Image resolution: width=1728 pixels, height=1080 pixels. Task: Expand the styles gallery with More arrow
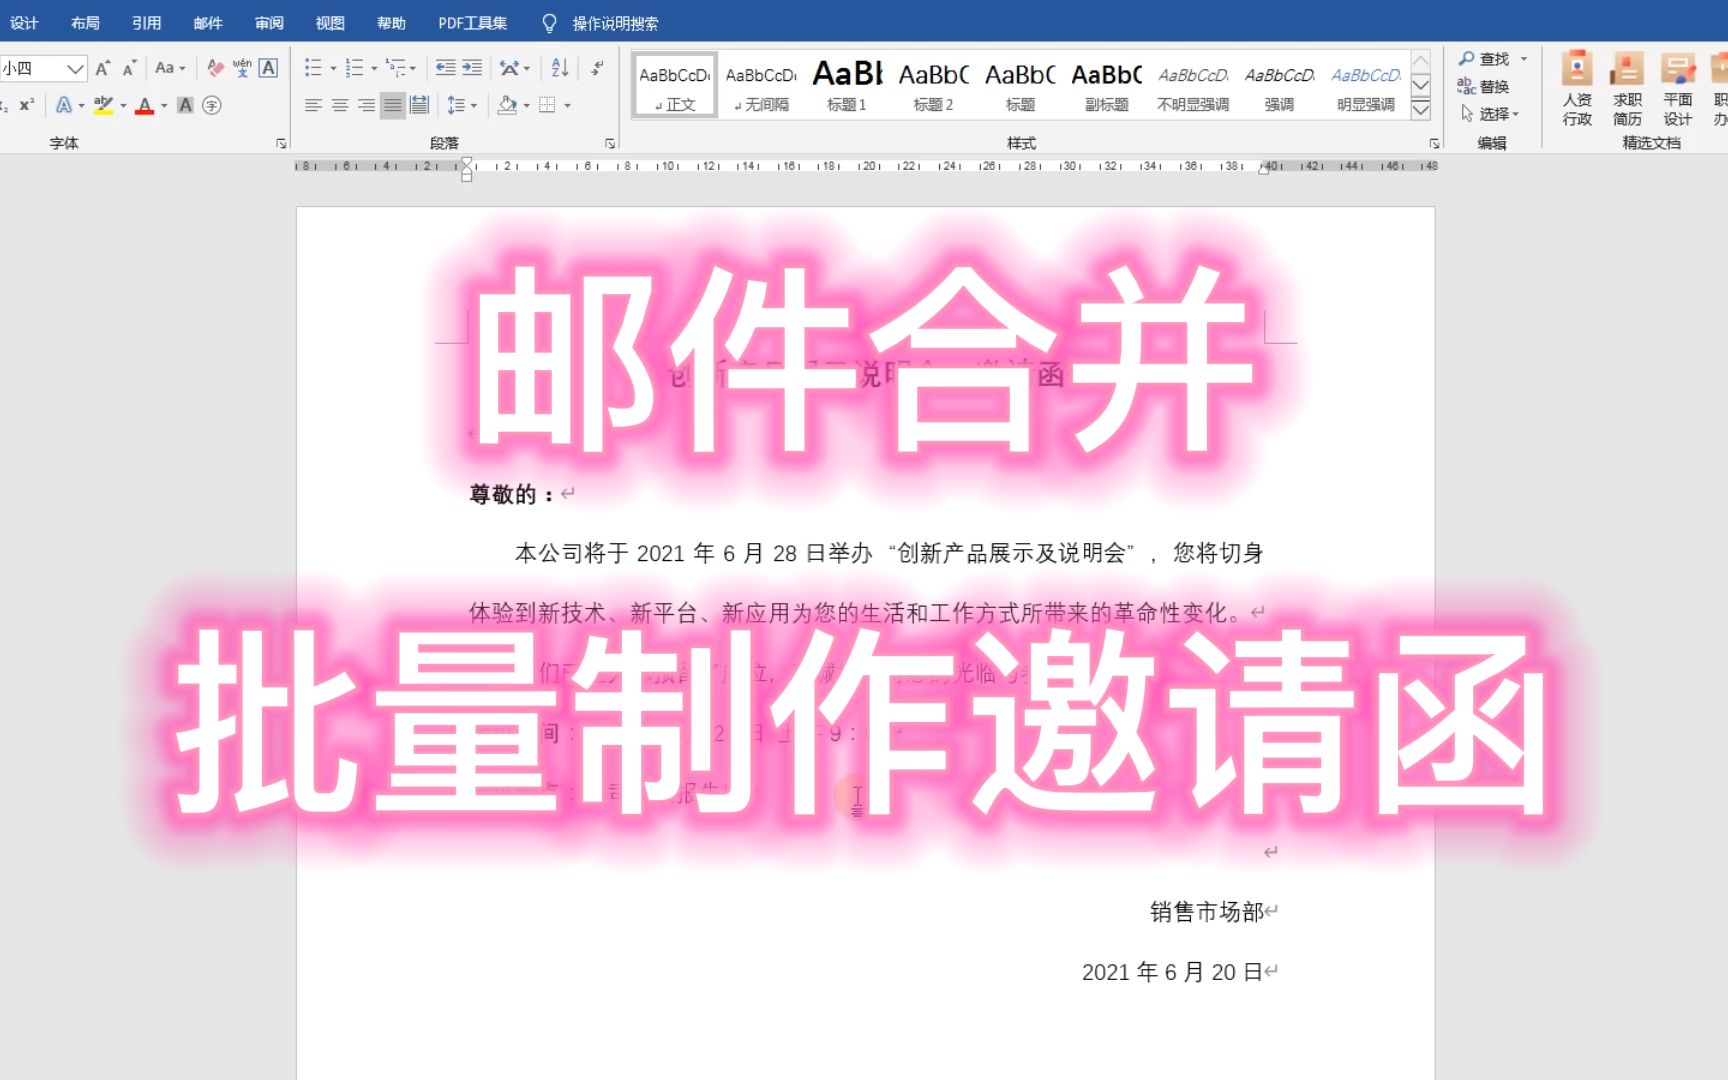[x=1420, y=110]
